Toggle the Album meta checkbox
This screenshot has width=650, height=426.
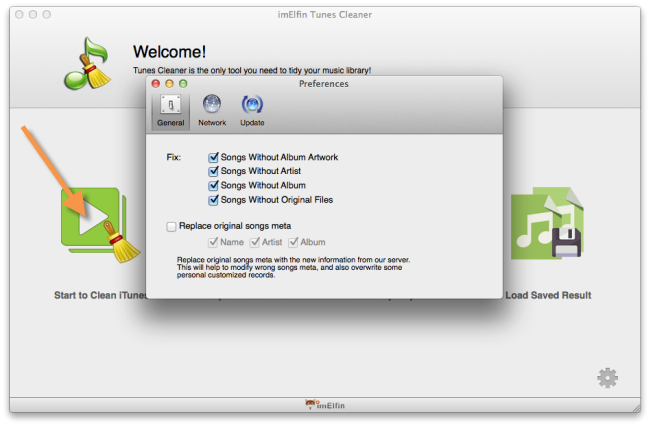coord(293,242)
